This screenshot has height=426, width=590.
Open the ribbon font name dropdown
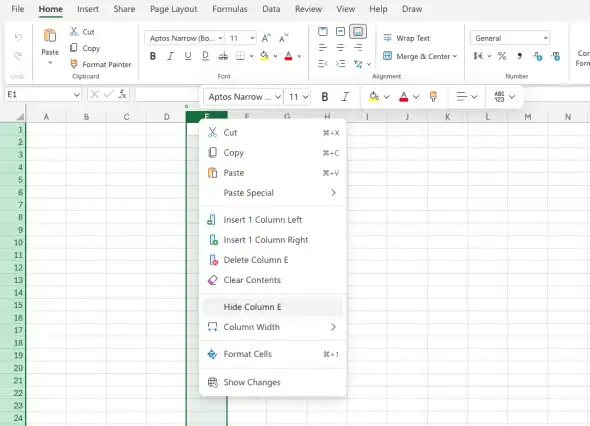(x=220, y=38)
